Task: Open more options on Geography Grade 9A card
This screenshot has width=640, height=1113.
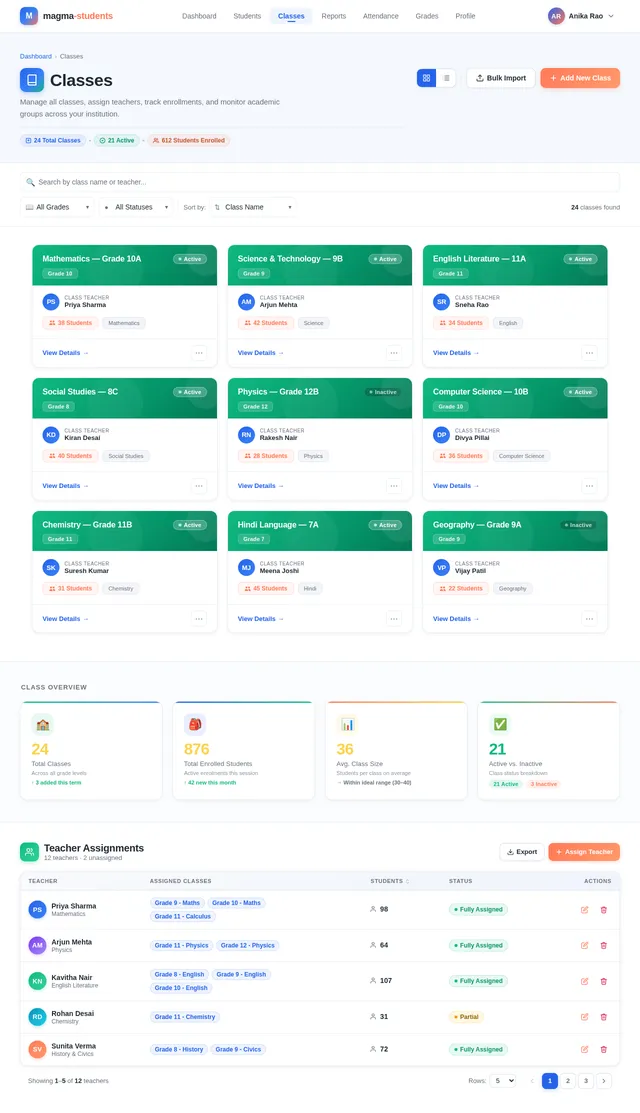Action: tap(589, 619)
